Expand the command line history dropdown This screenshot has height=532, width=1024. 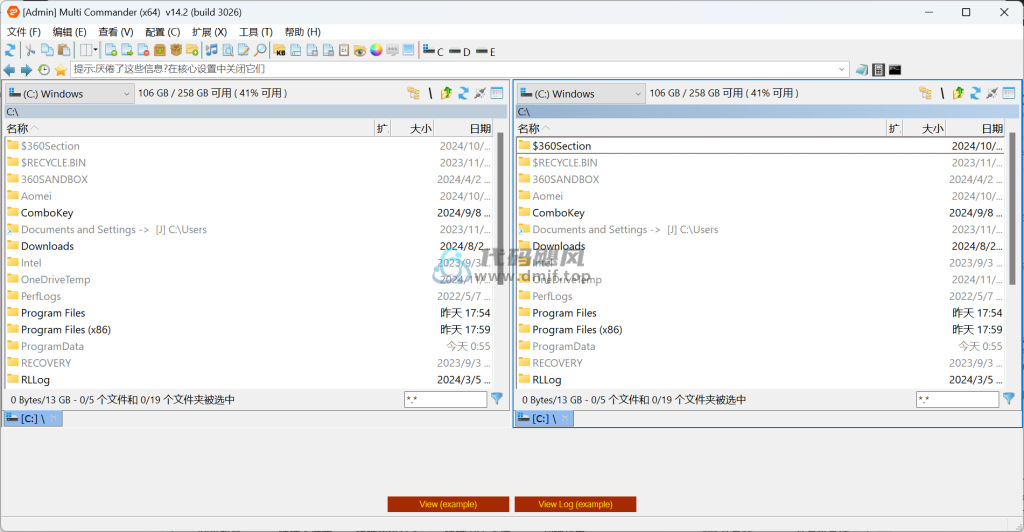842,69
